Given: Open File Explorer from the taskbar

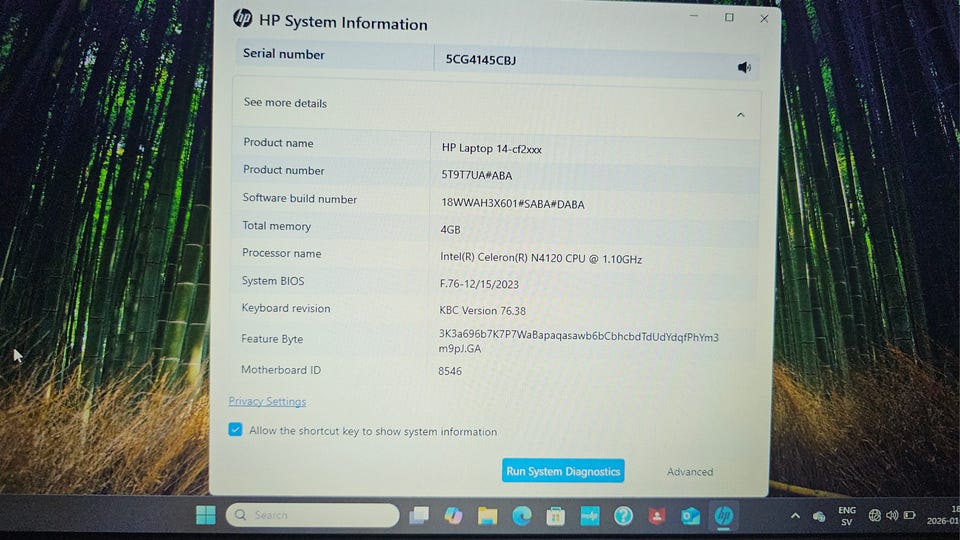Looking at the screenshot, I should point(487,516).
